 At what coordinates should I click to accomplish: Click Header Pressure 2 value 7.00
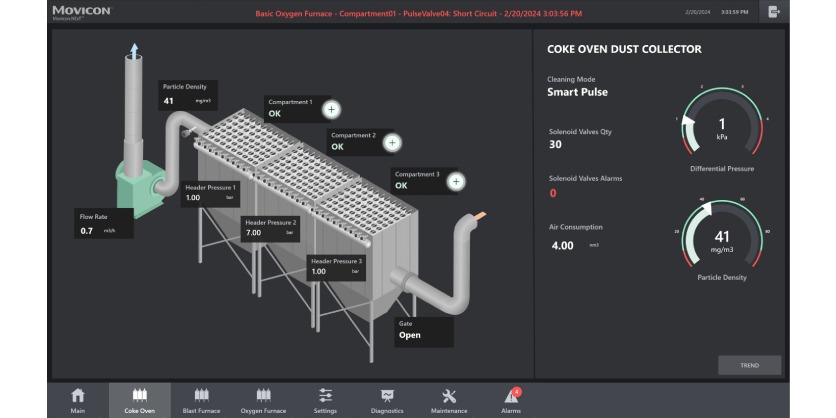[253, 232]
